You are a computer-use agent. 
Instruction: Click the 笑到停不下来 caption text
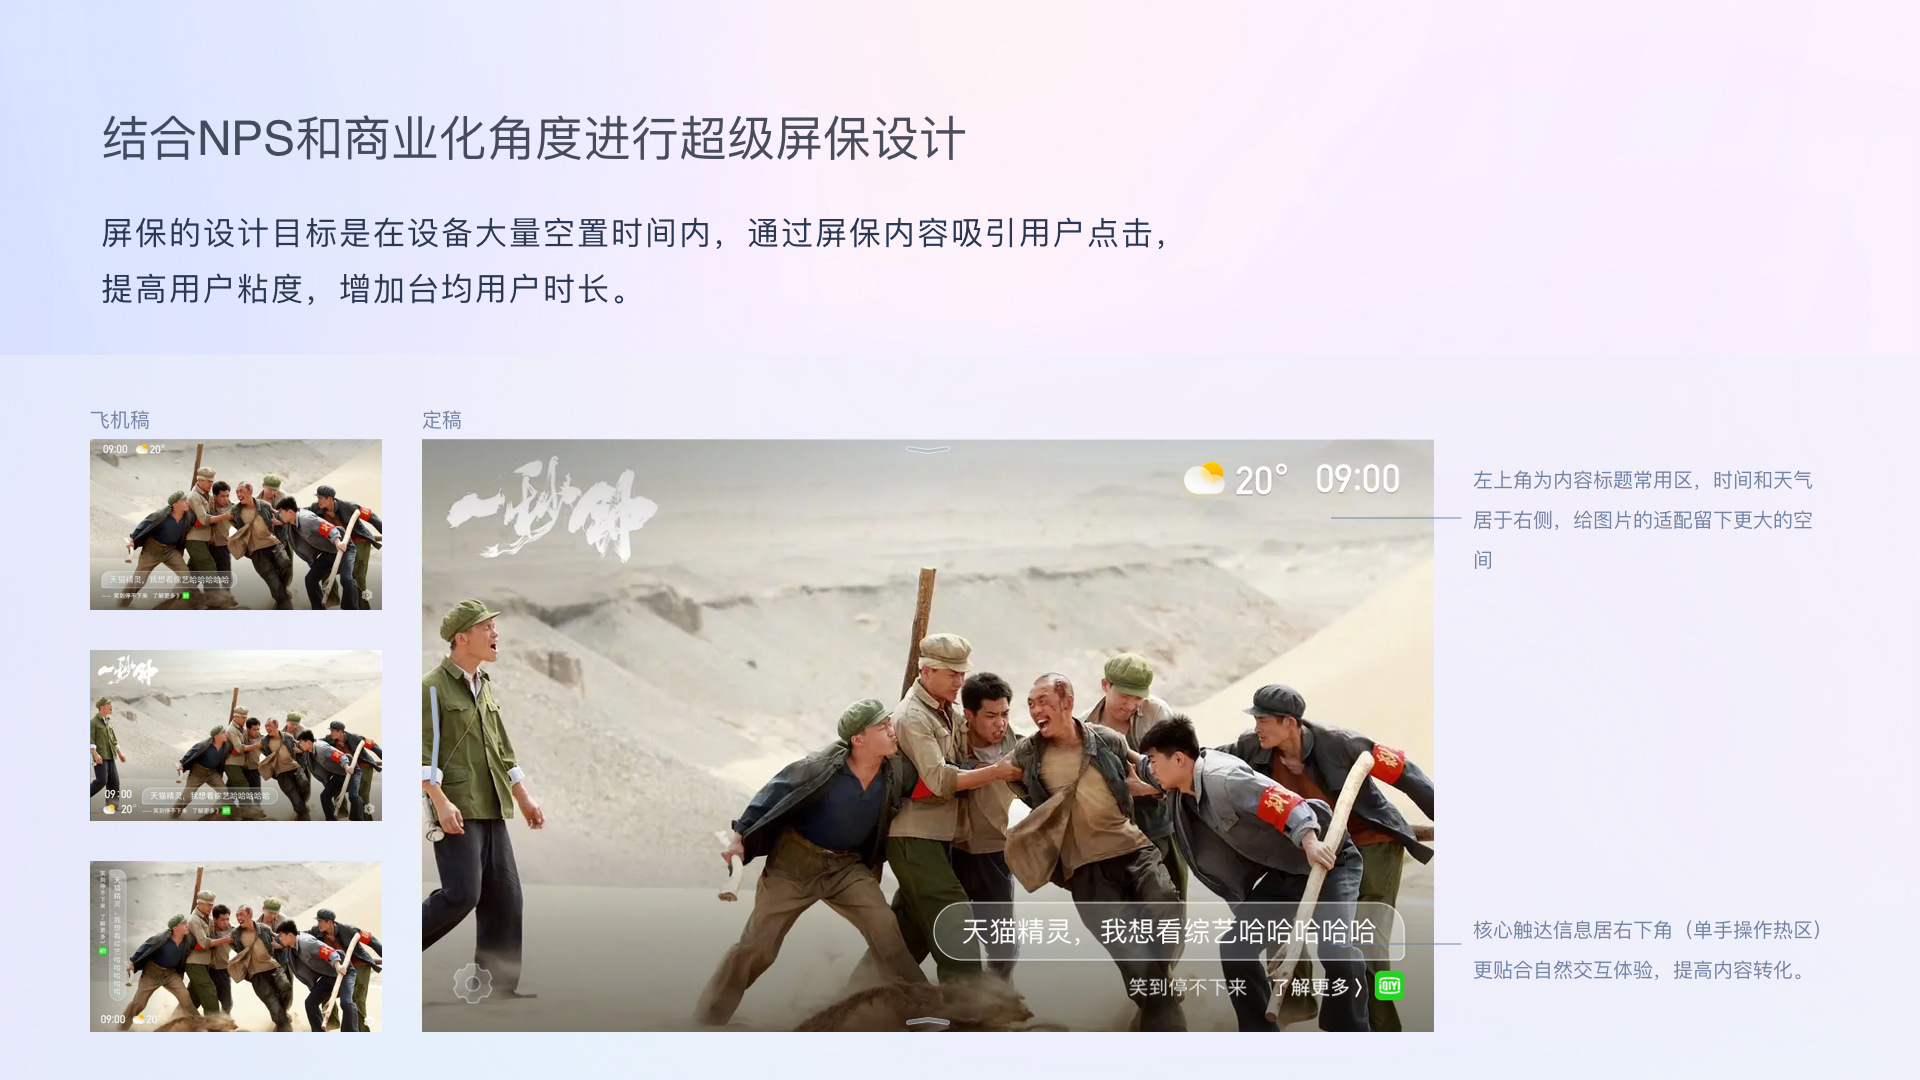(x=1187, y=987)
